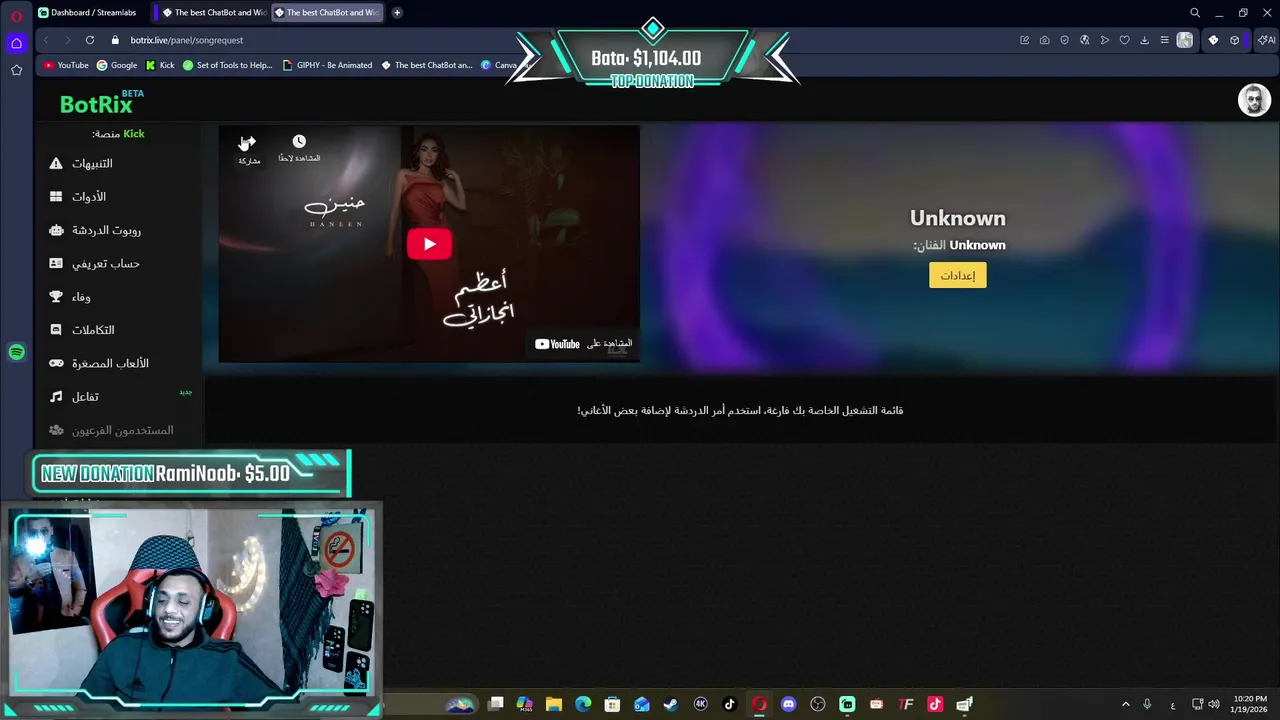Select the active 'The best ChatBot' tab

(x=325, y=13)
